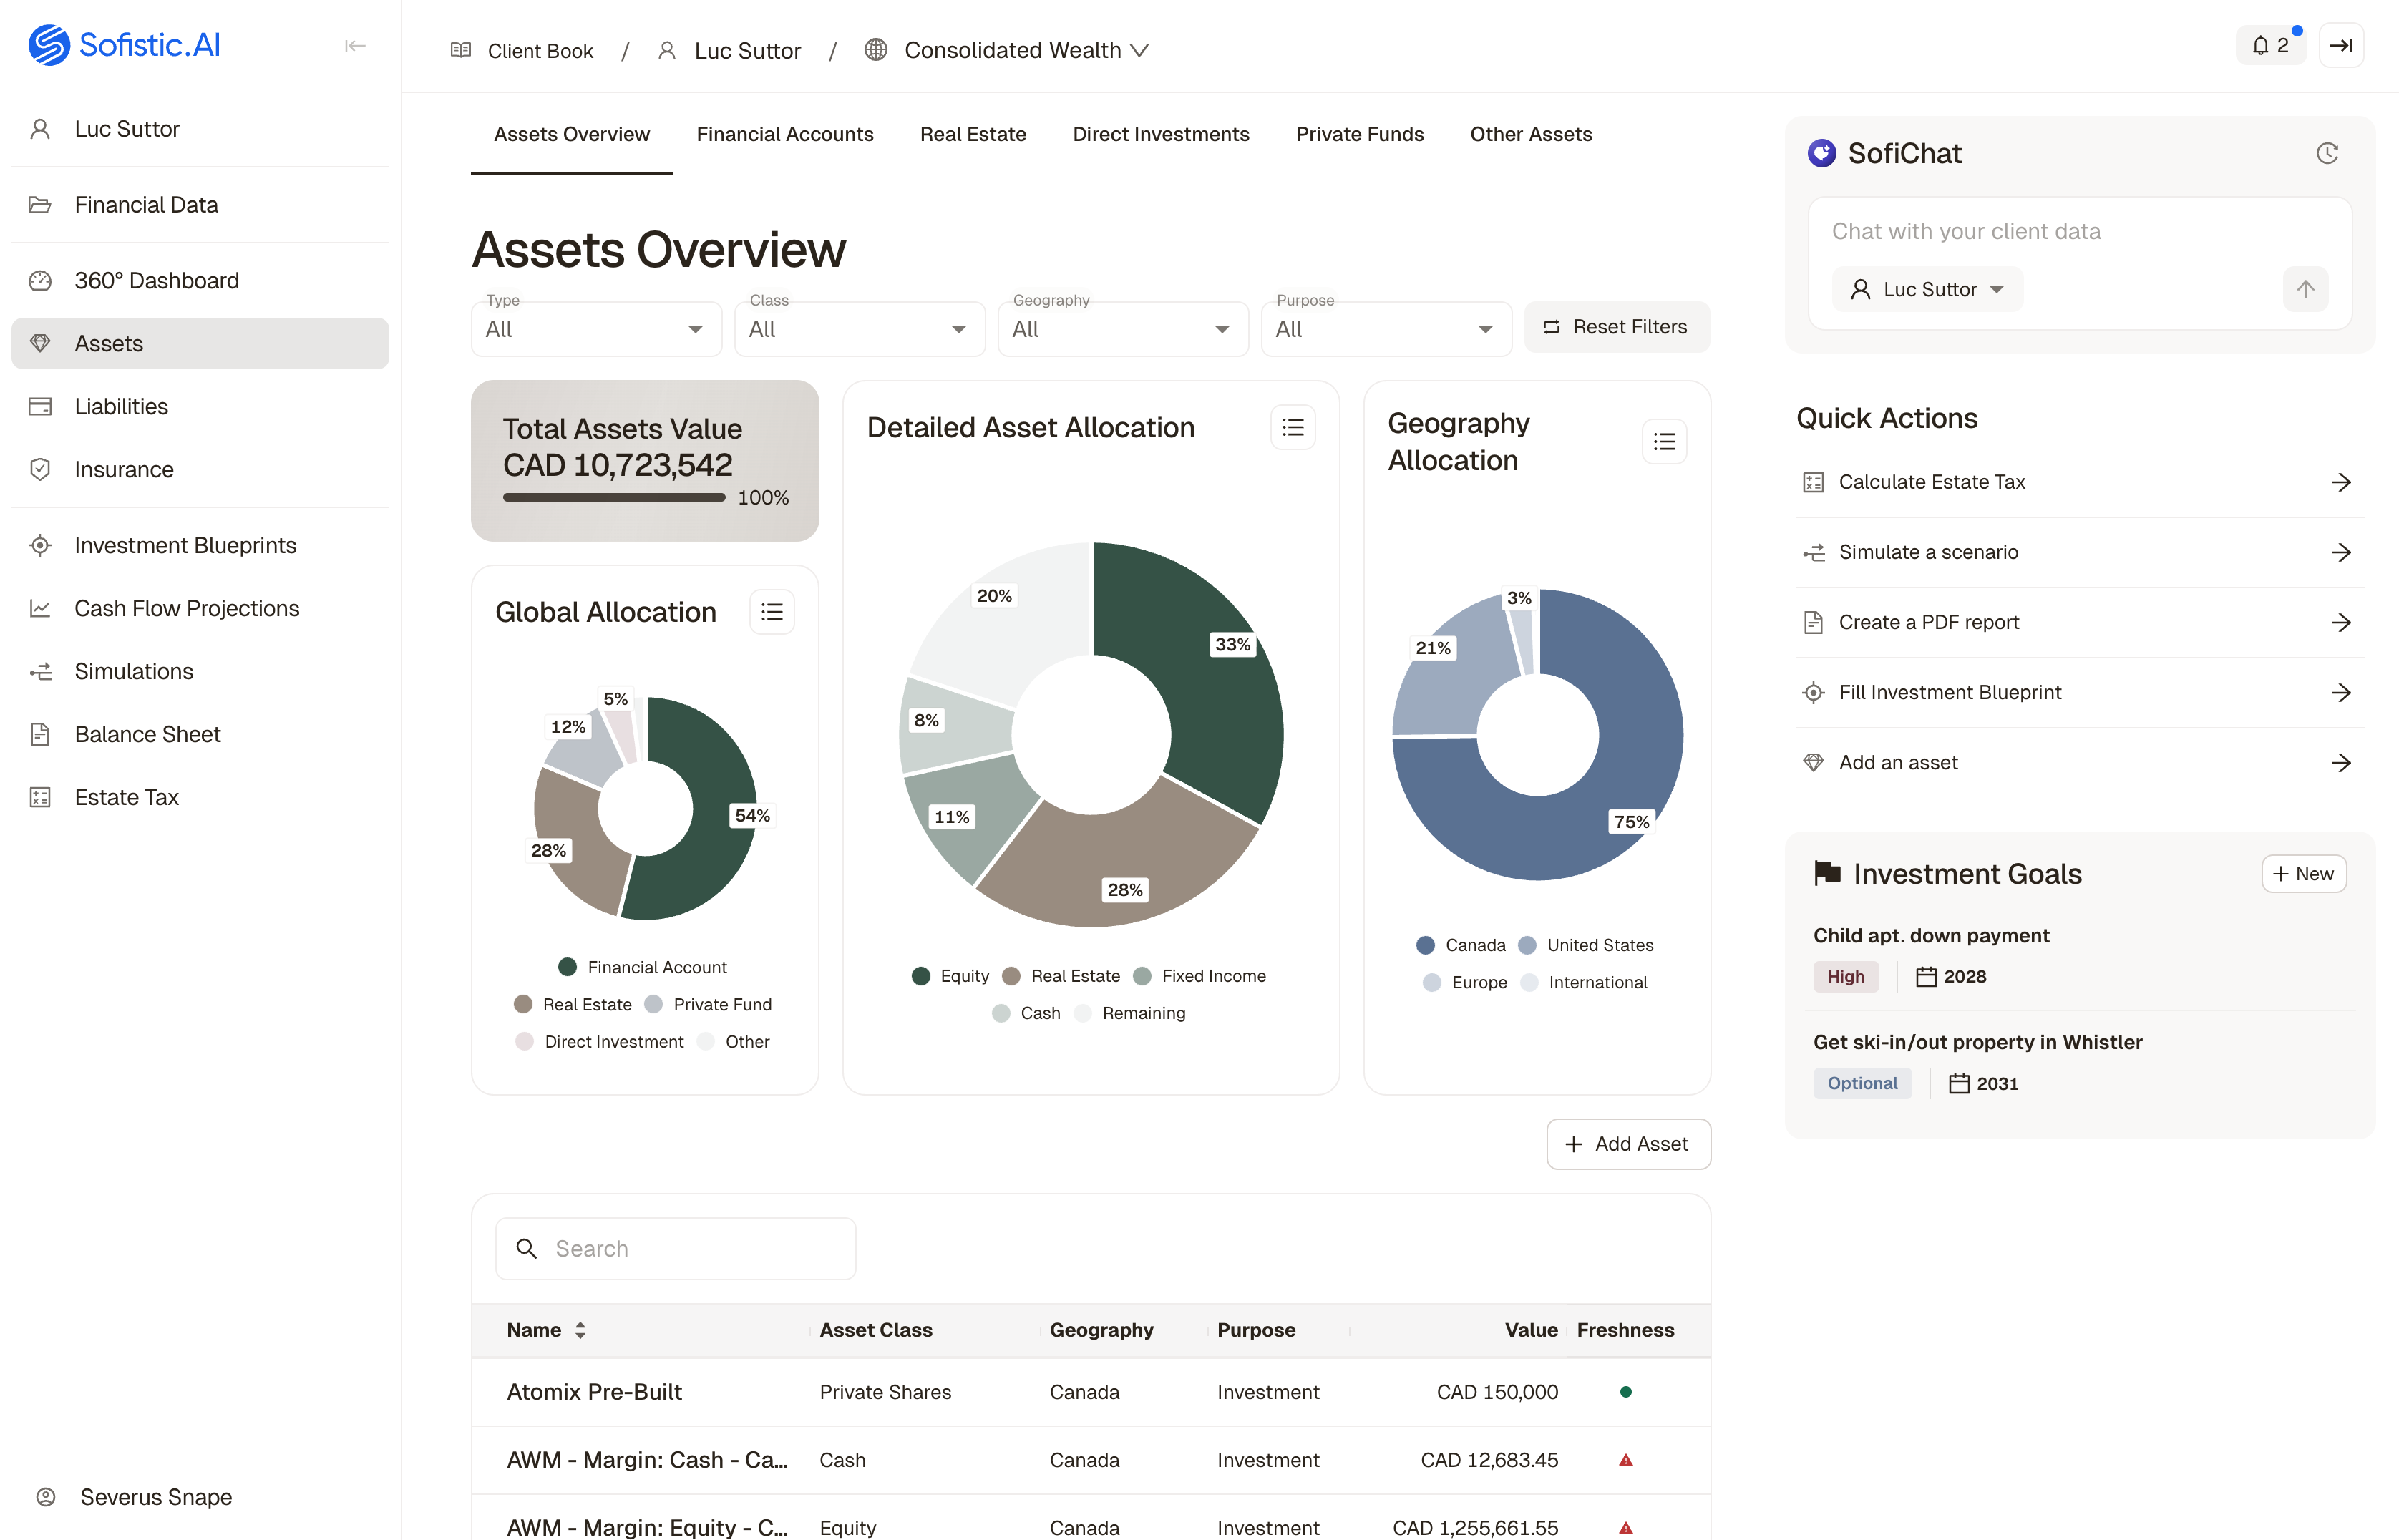Image resolution: width=2399 pixels, height=1540 pixels.
Task: Switch to the Real Estate tab
Action: (x=972, y=134)
